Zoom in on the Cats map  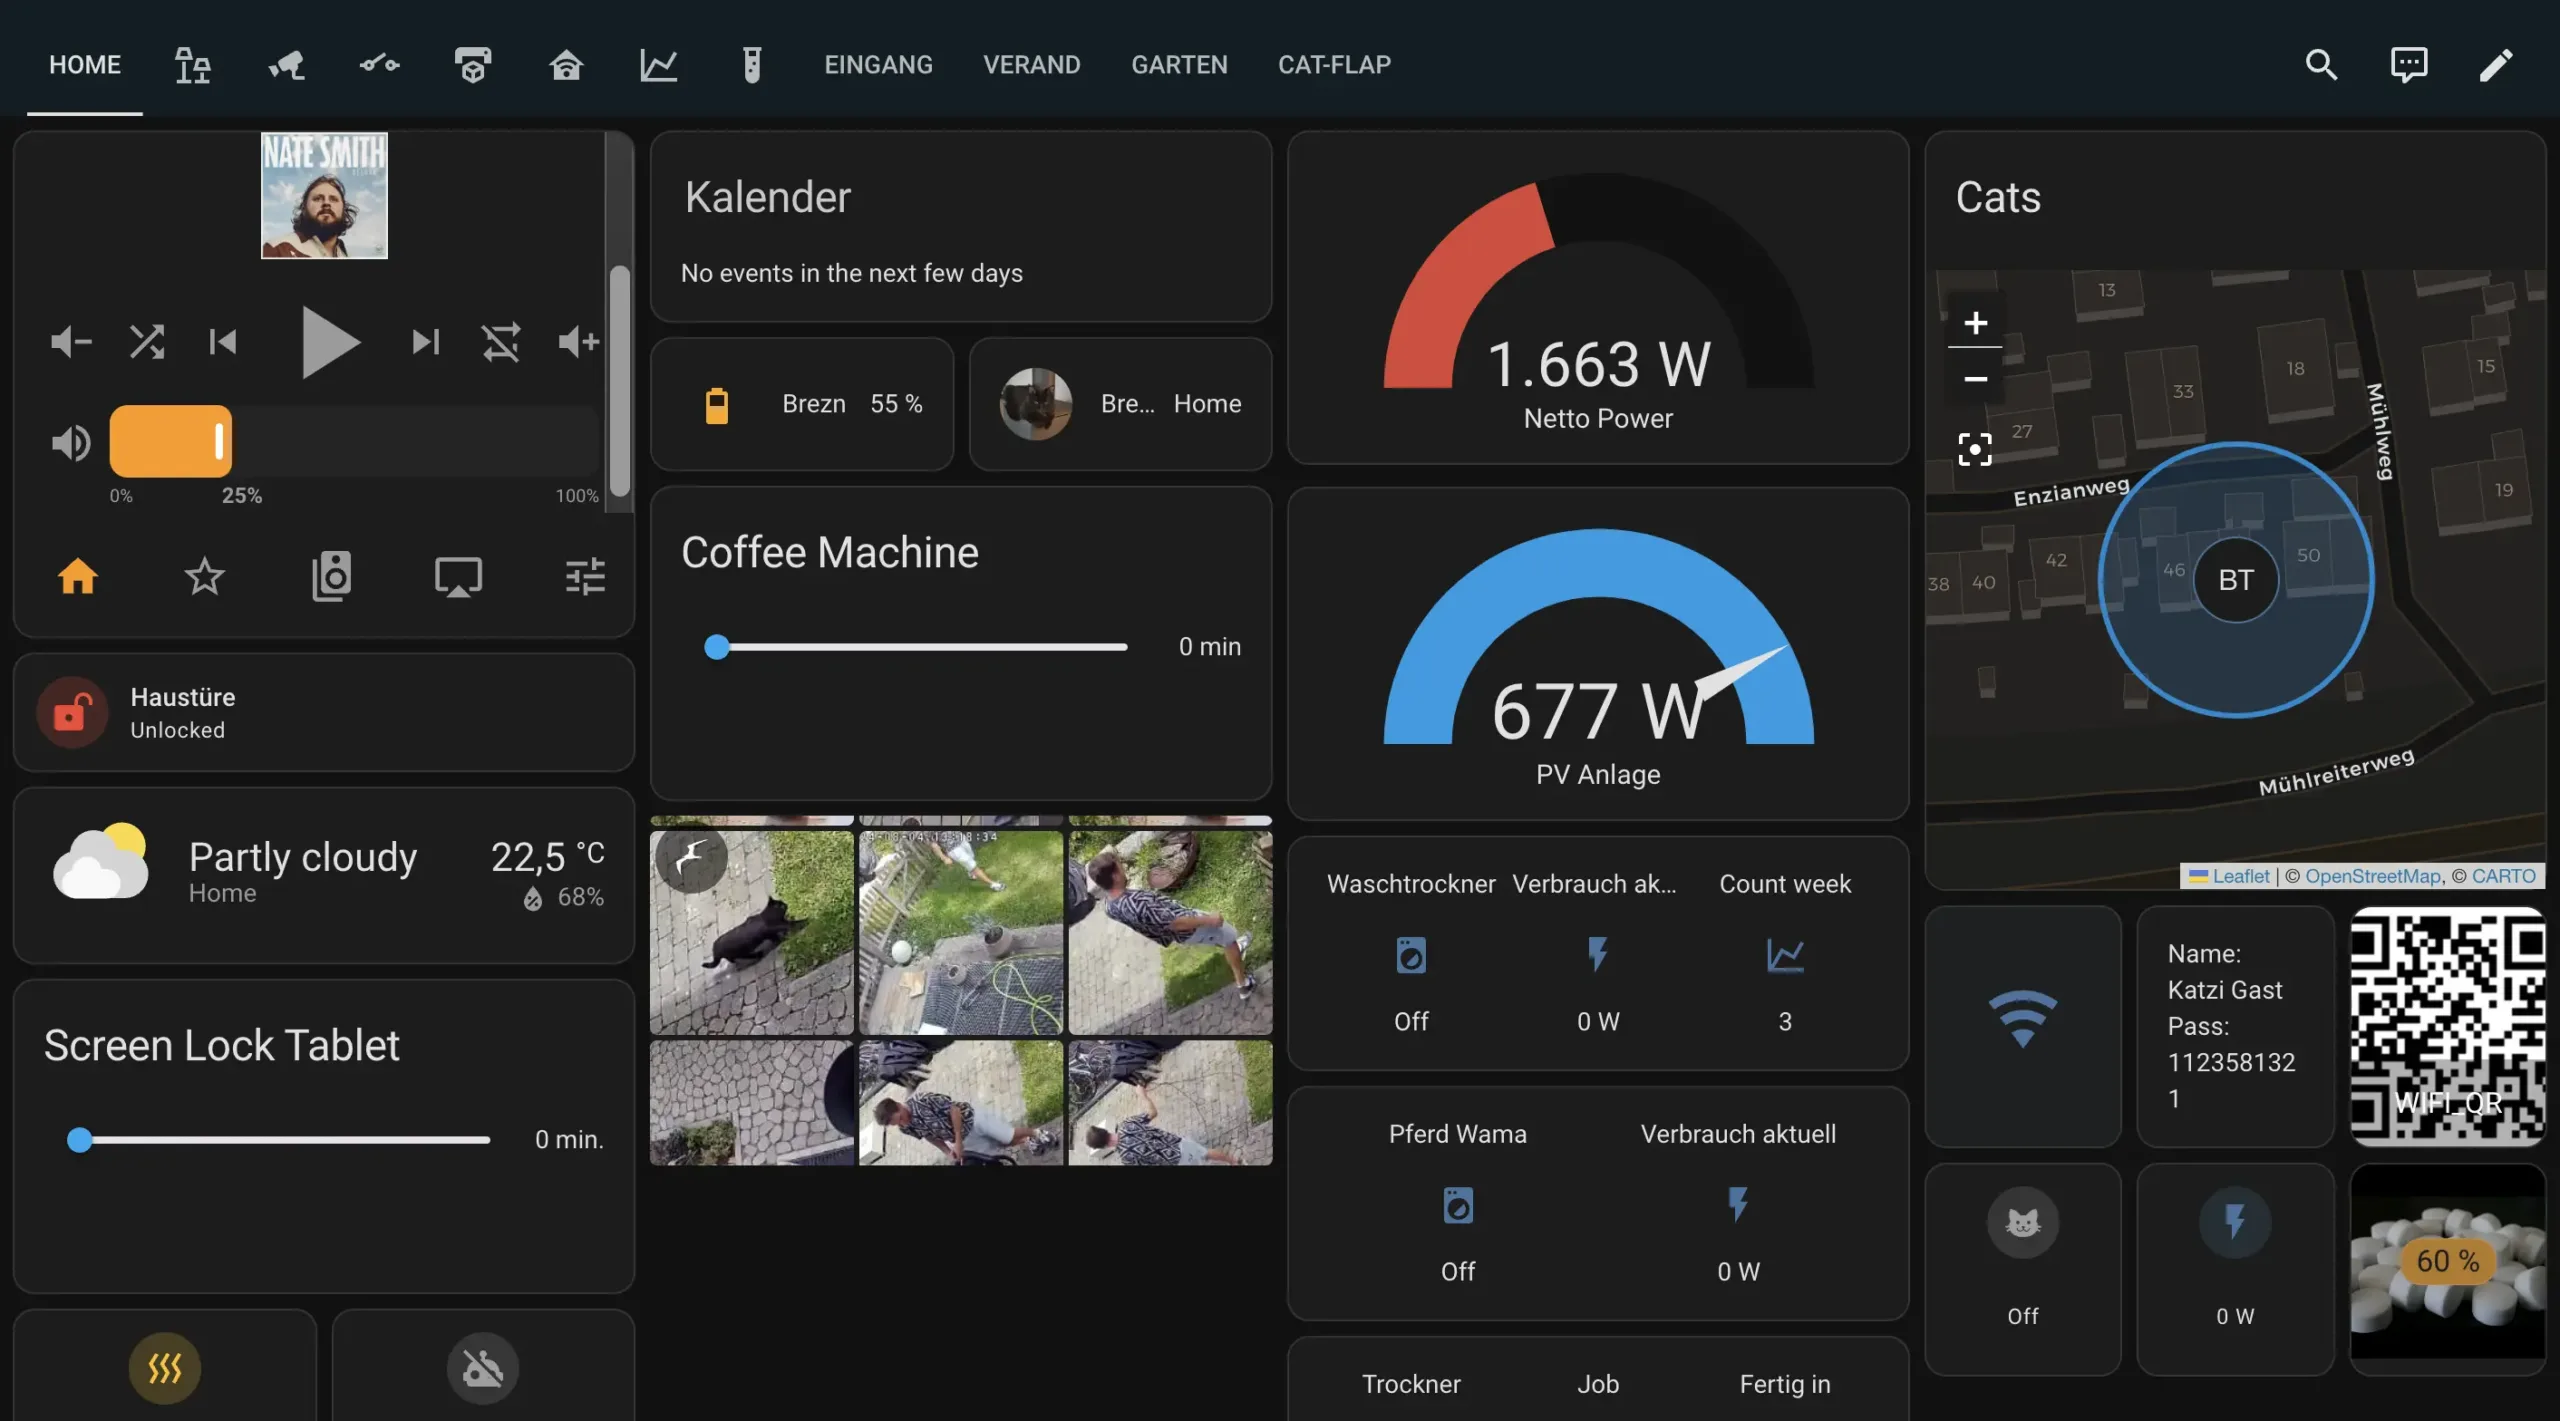pos(1975,323)
